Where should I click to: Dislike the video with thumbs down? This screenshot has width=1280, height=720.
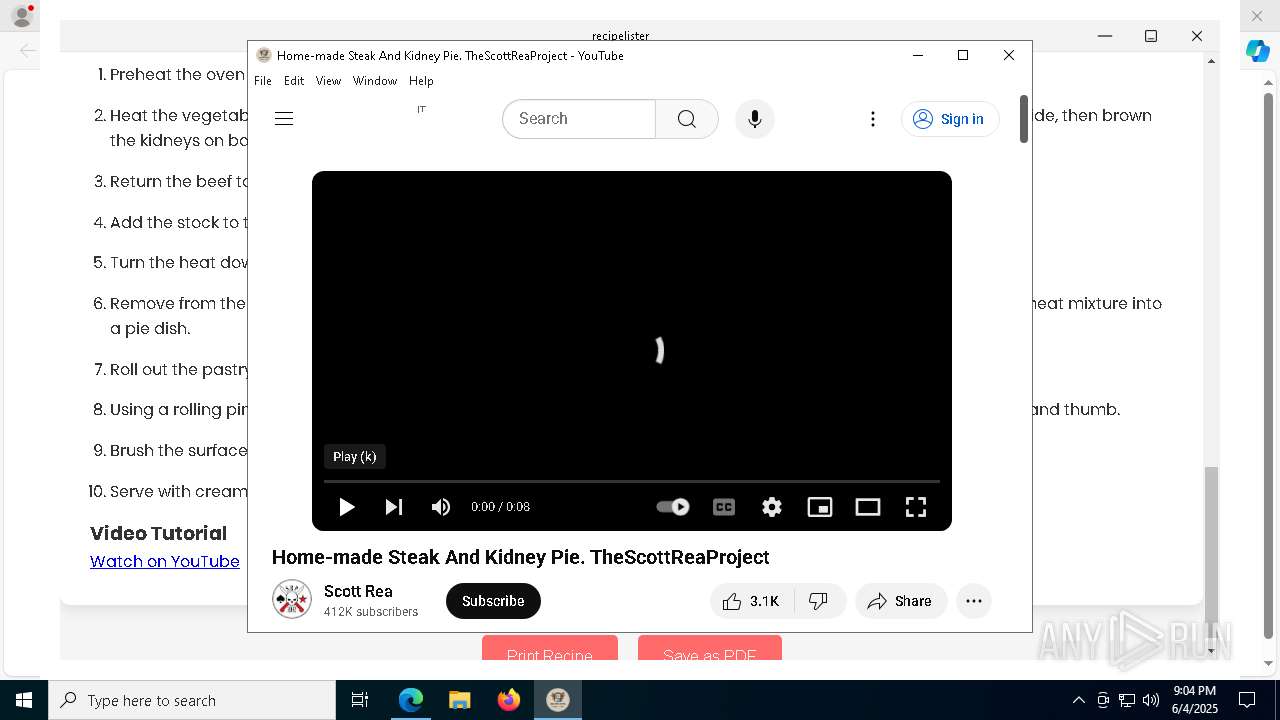(819, 601)
